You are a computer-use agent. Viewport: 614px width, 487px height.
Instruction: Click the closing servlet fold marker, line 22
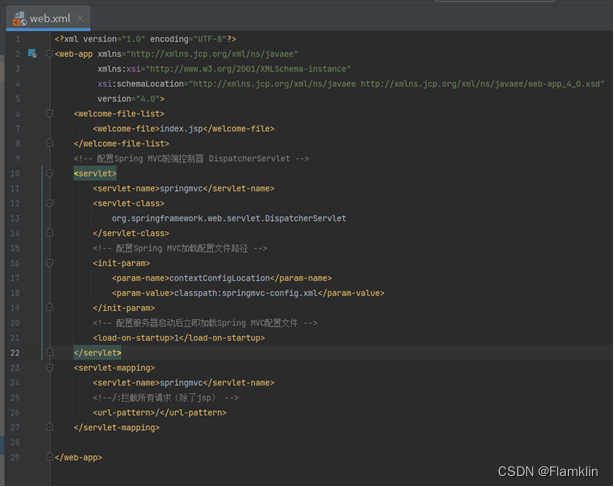[49, 353]
